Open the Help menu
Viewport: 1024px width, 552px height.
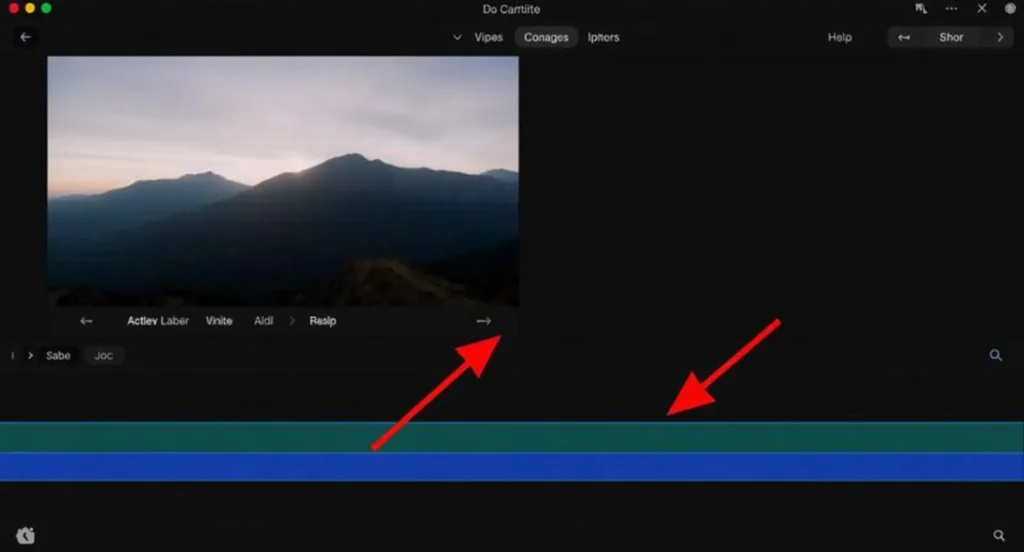coord(839,37)
